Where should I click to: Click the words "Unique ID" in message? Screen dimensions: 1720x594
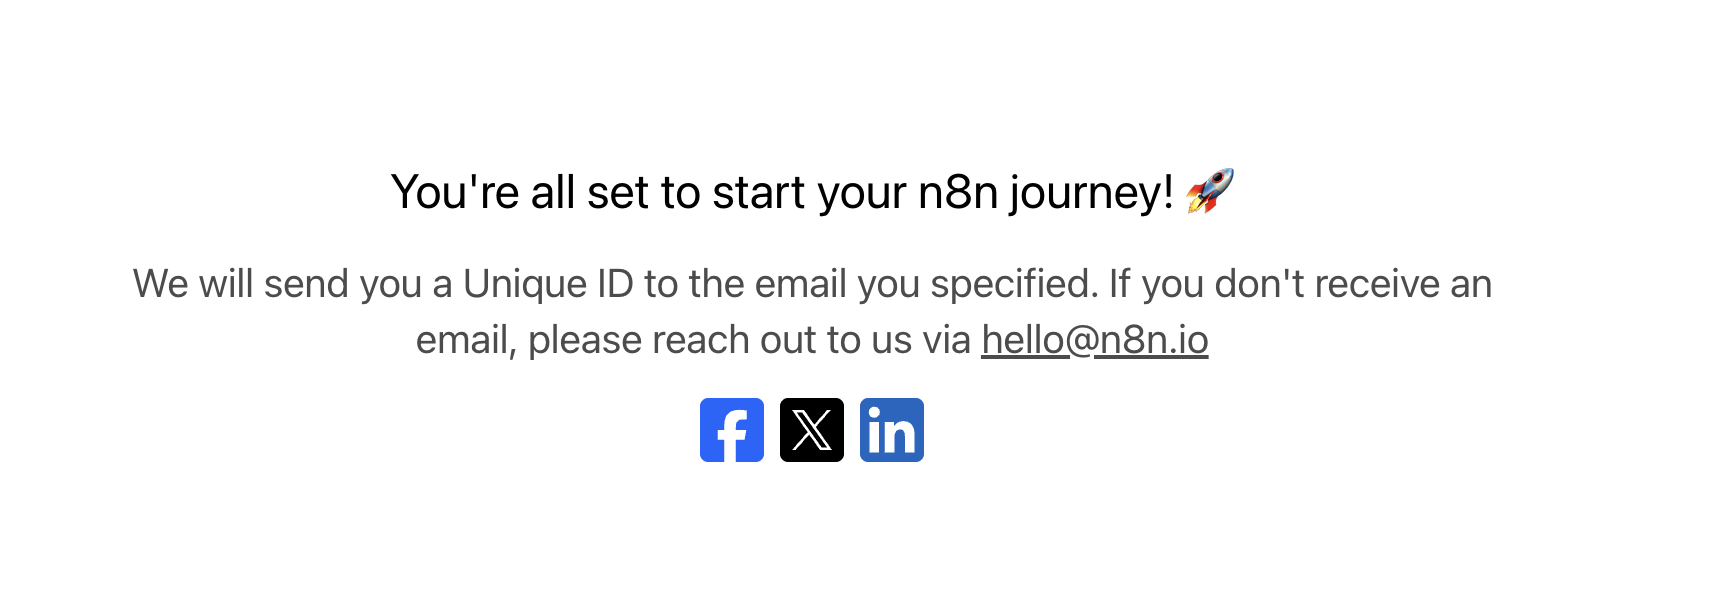[548, 284]
